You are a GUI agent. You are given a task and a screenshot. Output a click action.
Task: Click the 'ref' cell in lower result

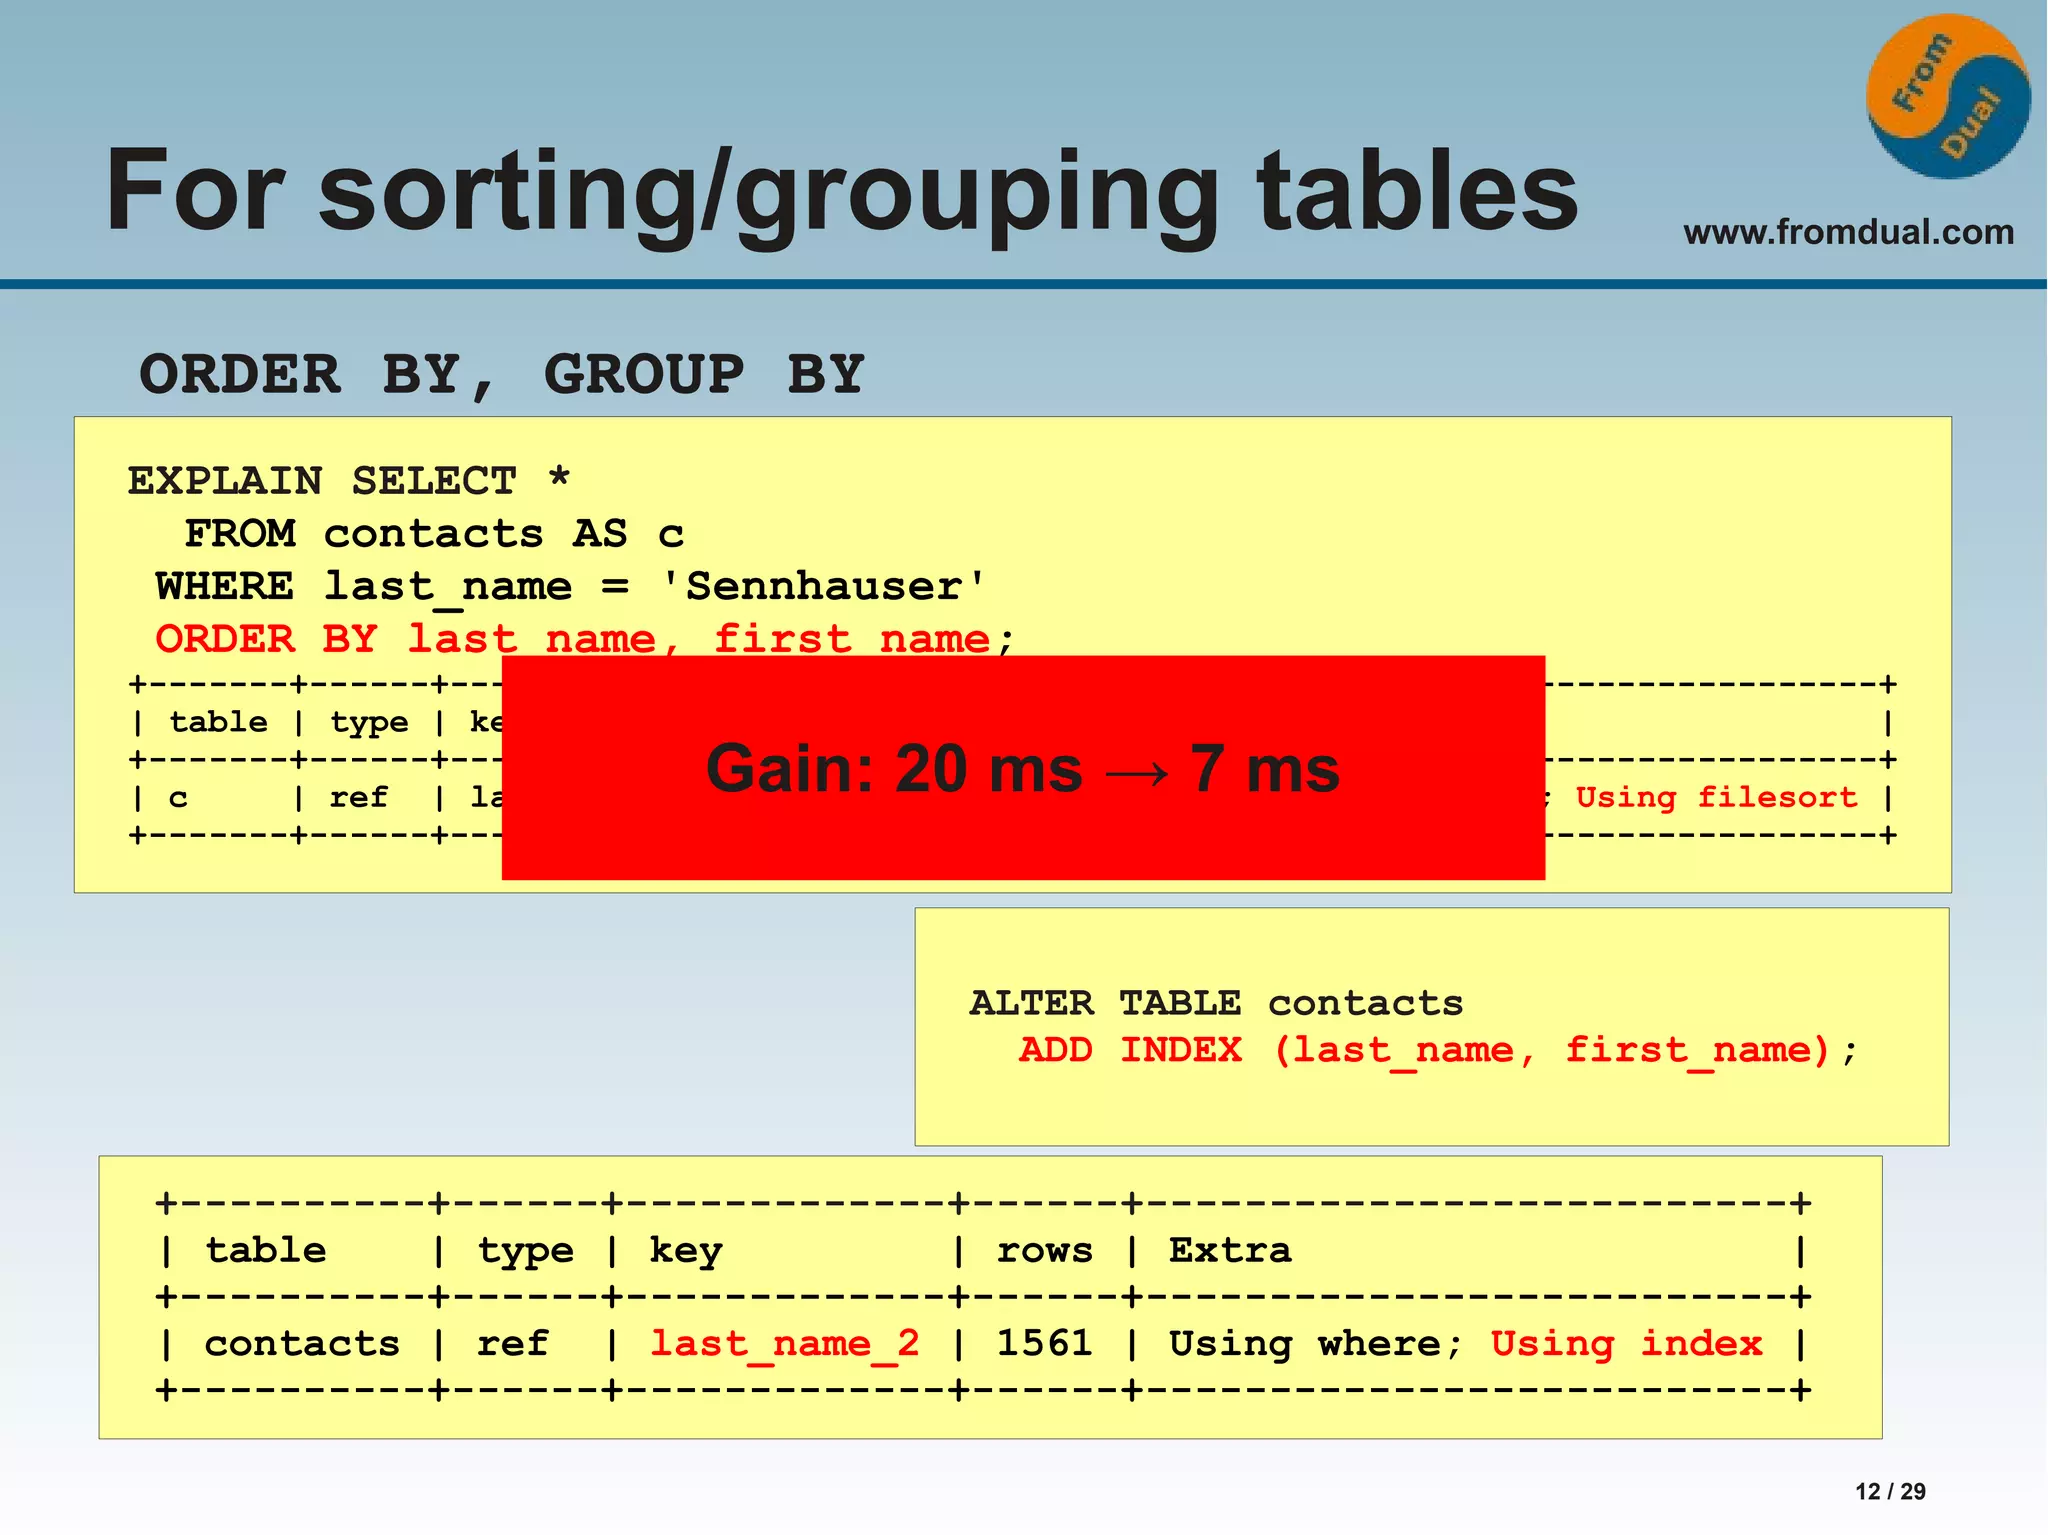[x=513, y=1344]
